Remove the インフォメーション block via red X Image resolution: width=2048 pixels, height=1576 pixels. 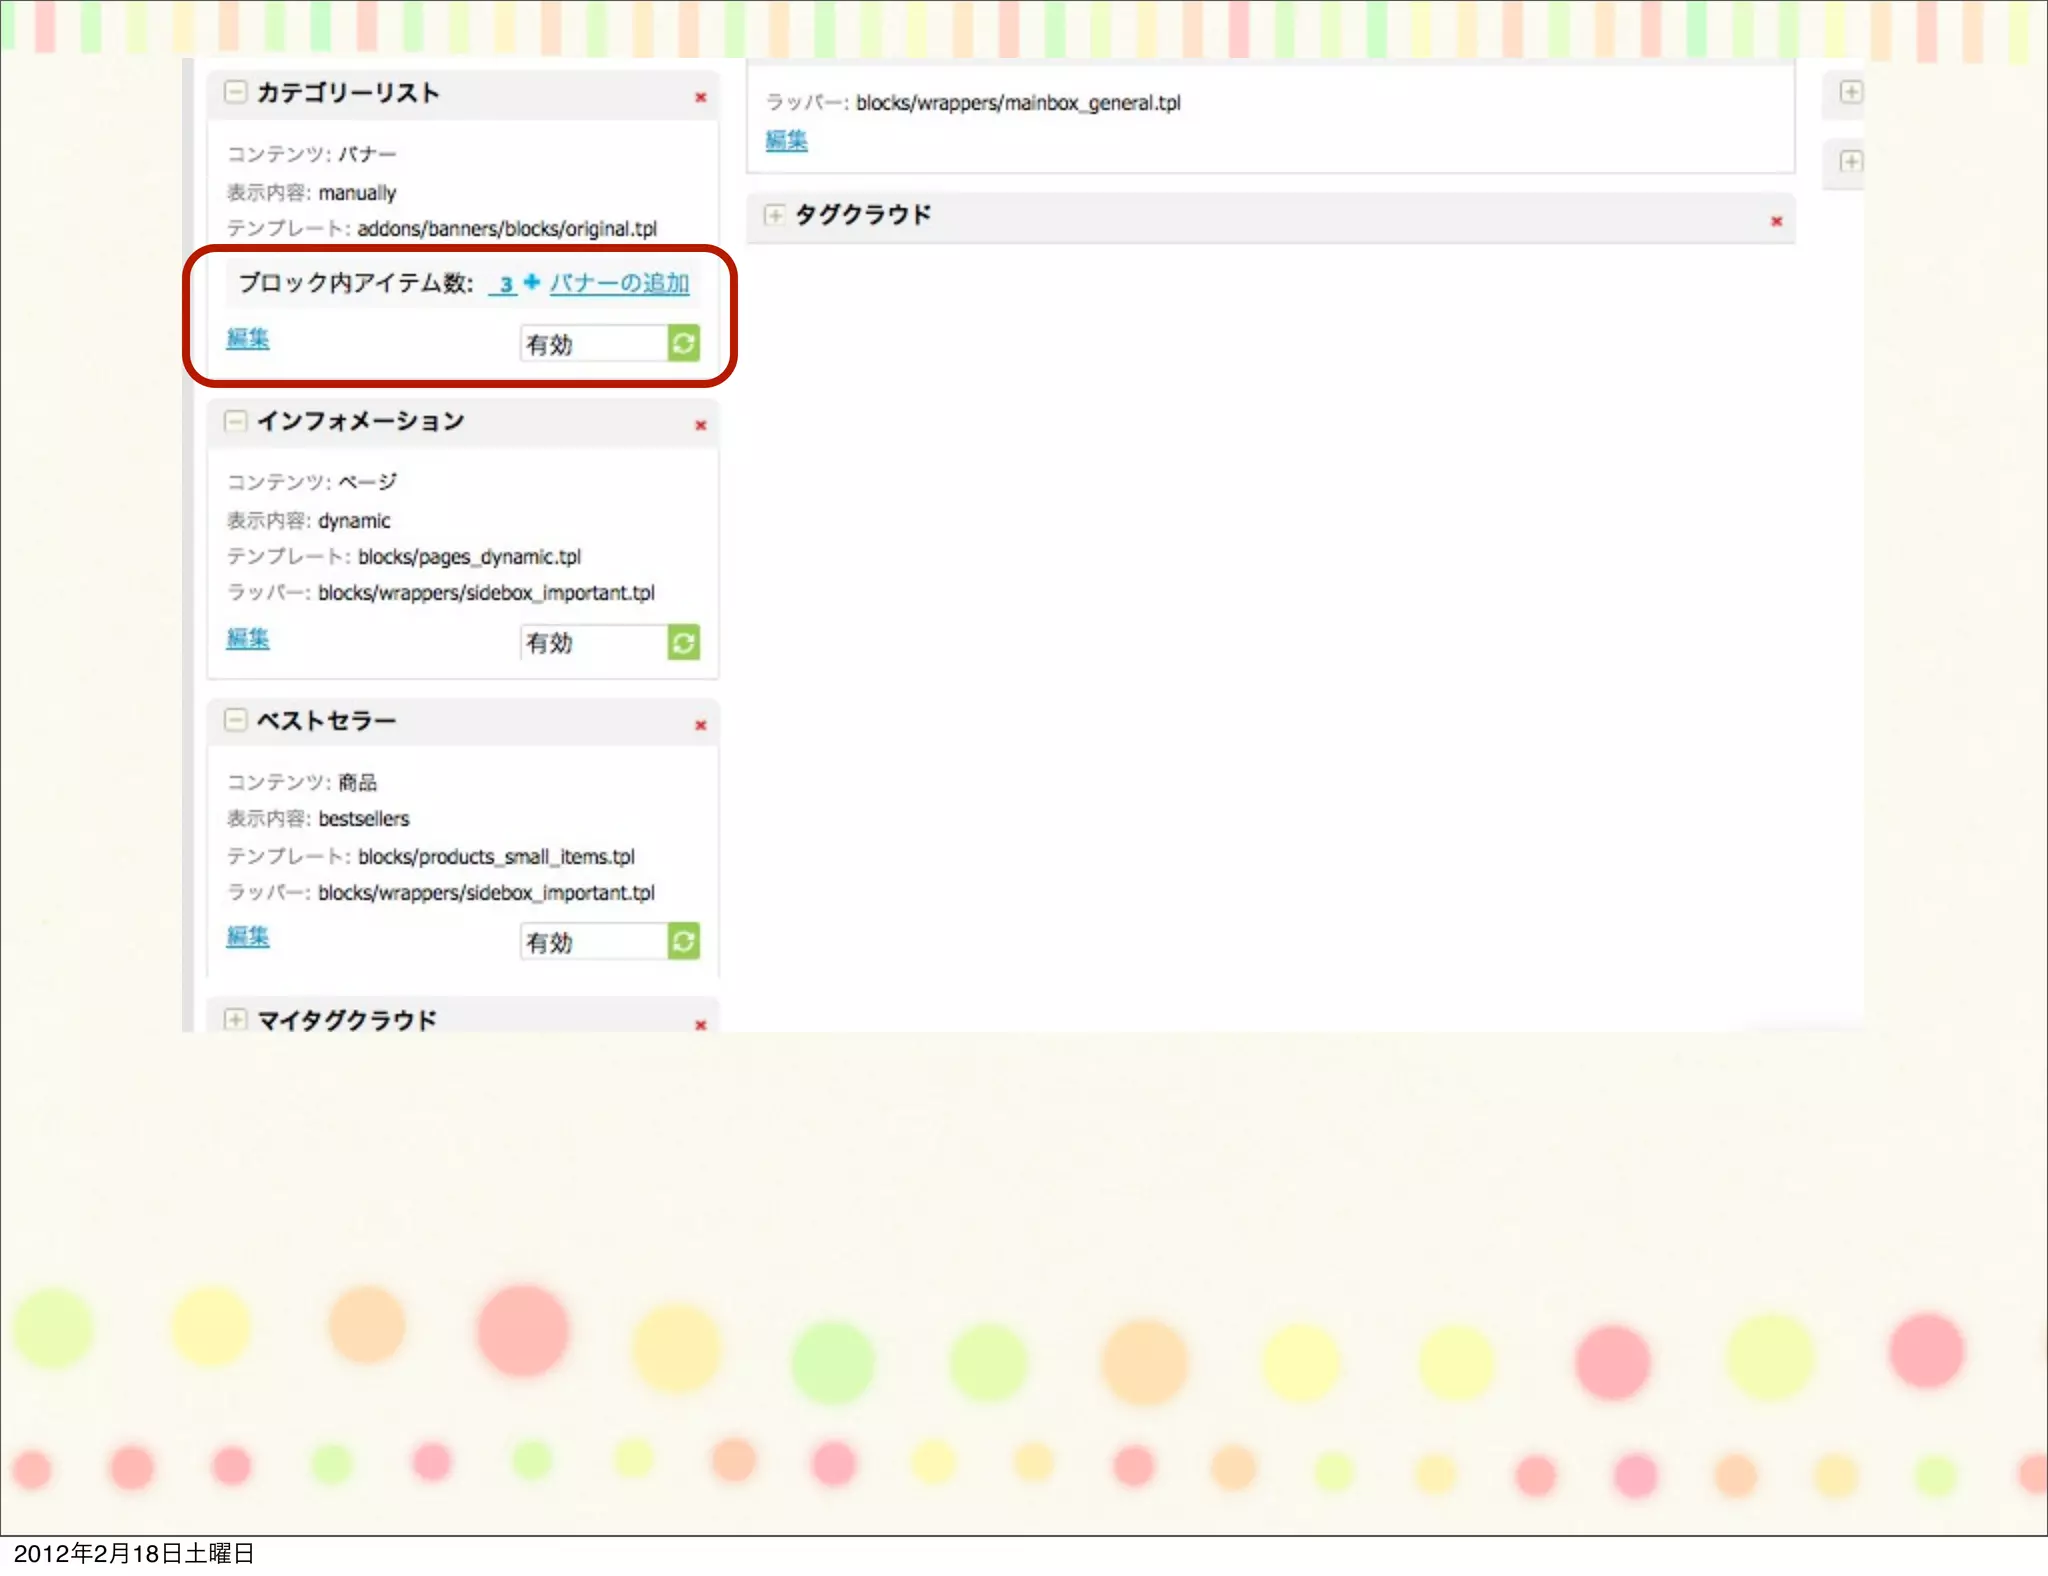701,425
